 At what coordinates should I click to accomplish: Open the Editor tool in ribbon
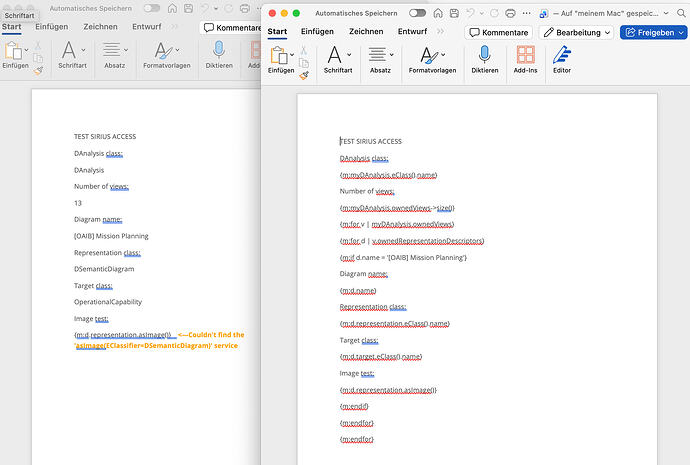pyautogui.click(x=562, y=59)
